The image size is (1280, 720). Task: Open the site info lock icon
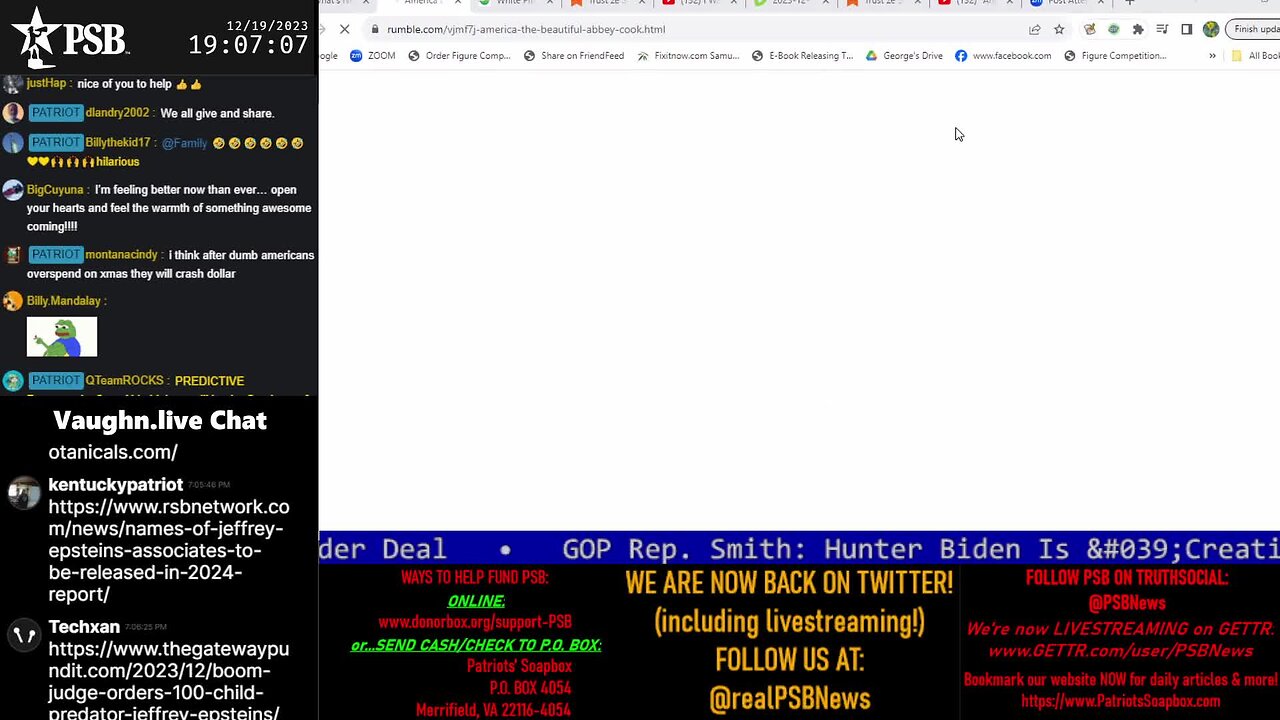click(374, 29)
